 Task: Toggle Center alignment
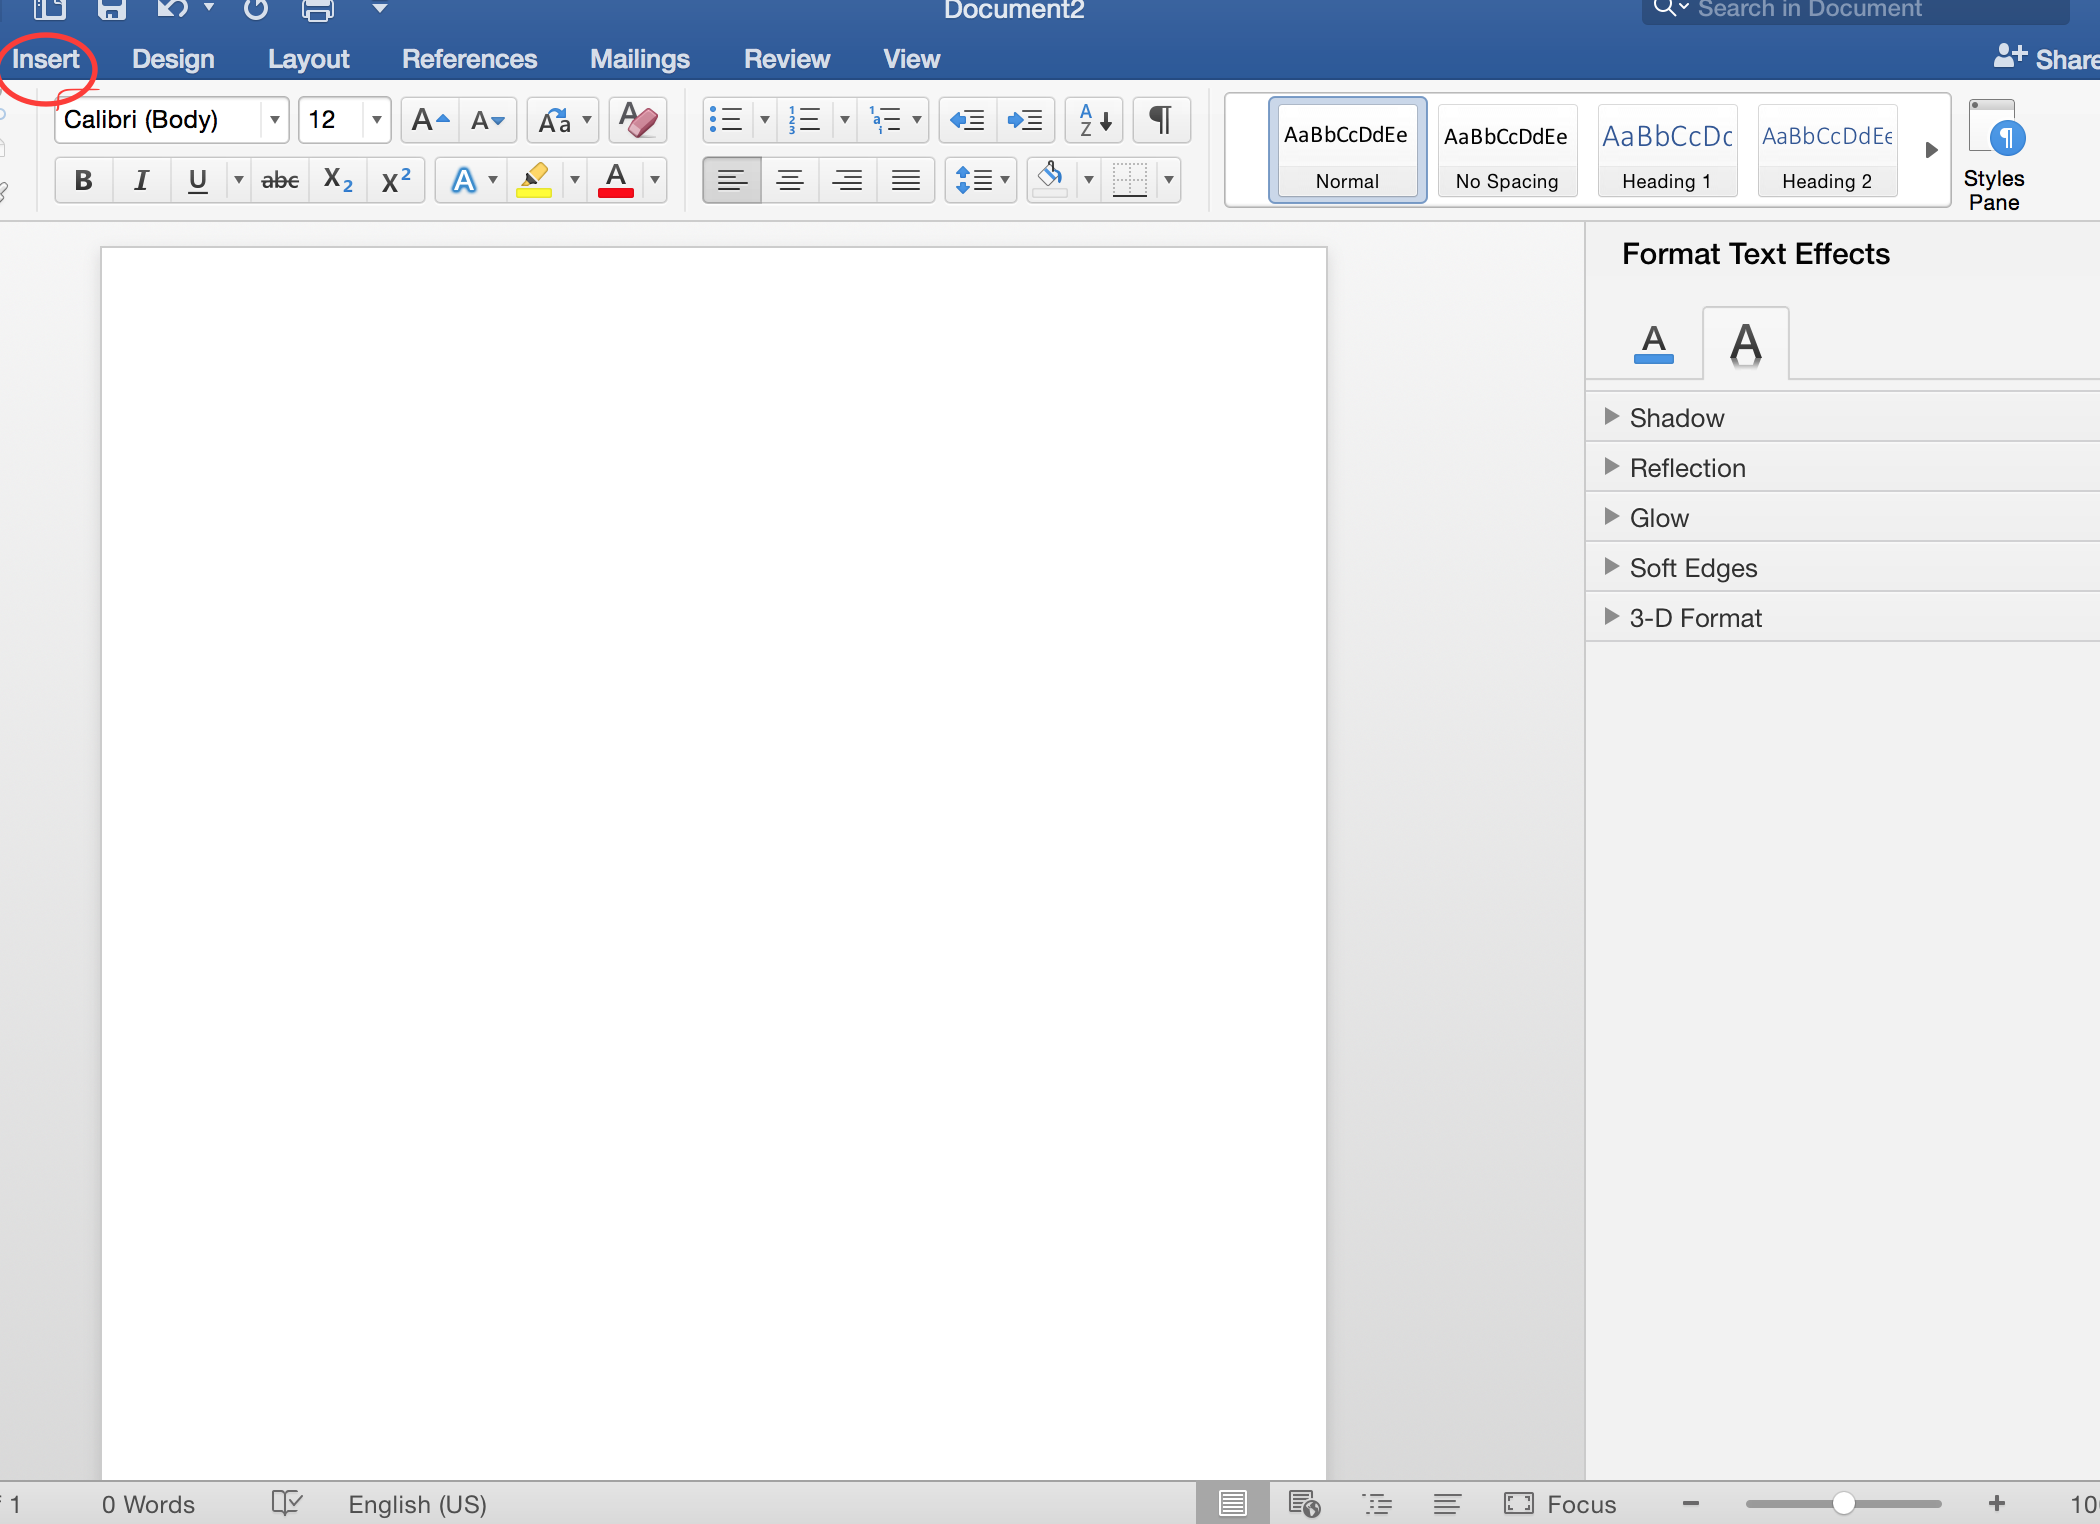pos(790,180)
